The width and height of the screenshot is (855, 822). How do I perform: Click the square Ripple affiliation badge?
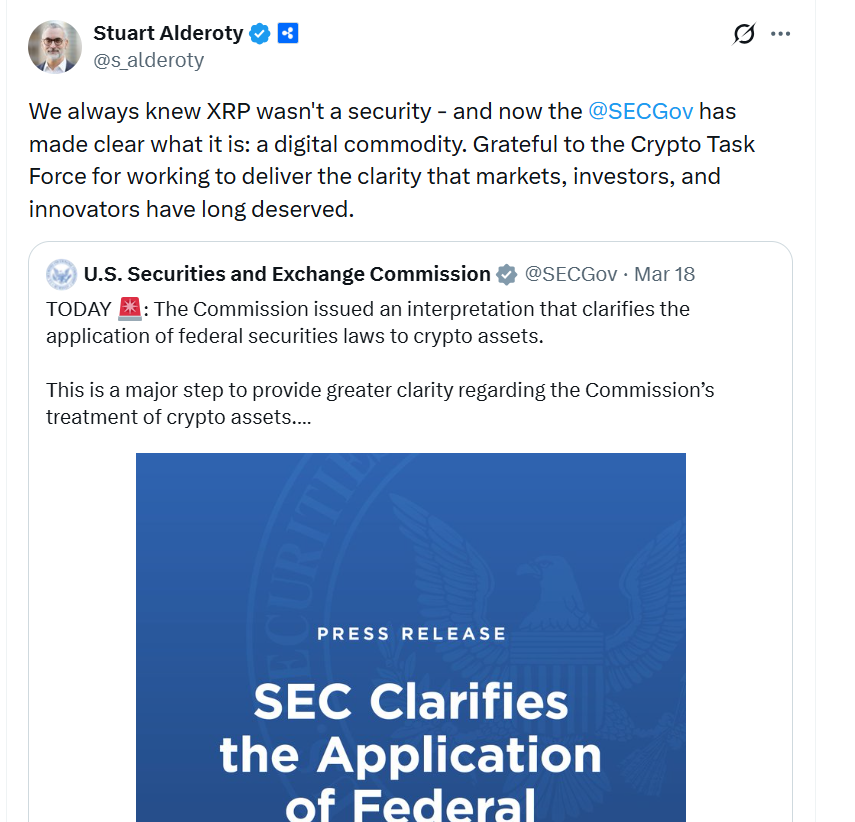pyautogui.click(x=286, y=32)
